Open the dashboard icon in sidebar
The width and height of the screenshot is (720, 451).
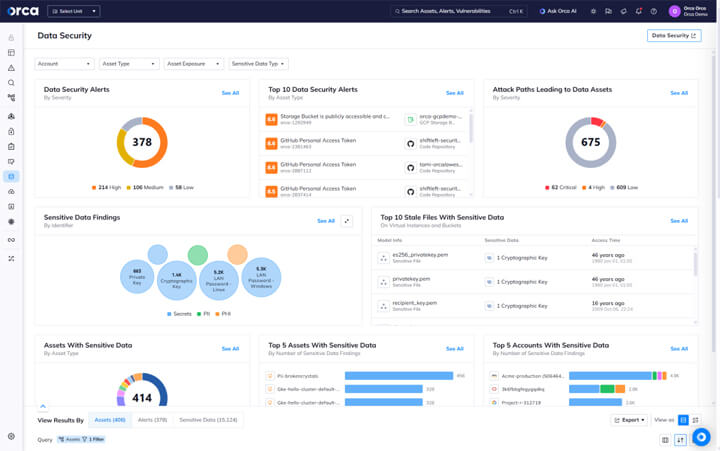tap(11, 53)
